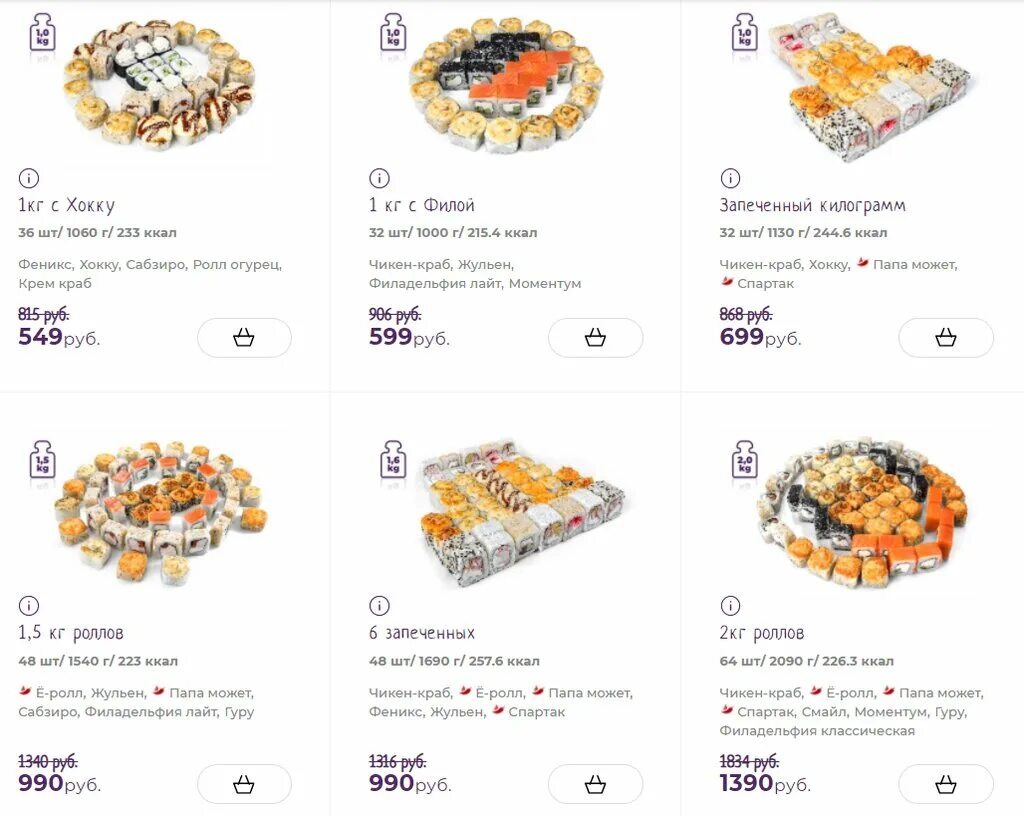Open the Запеченный килограмм product title
Viewport: 1024px width, 816px height.
click(x=812, y=206)
